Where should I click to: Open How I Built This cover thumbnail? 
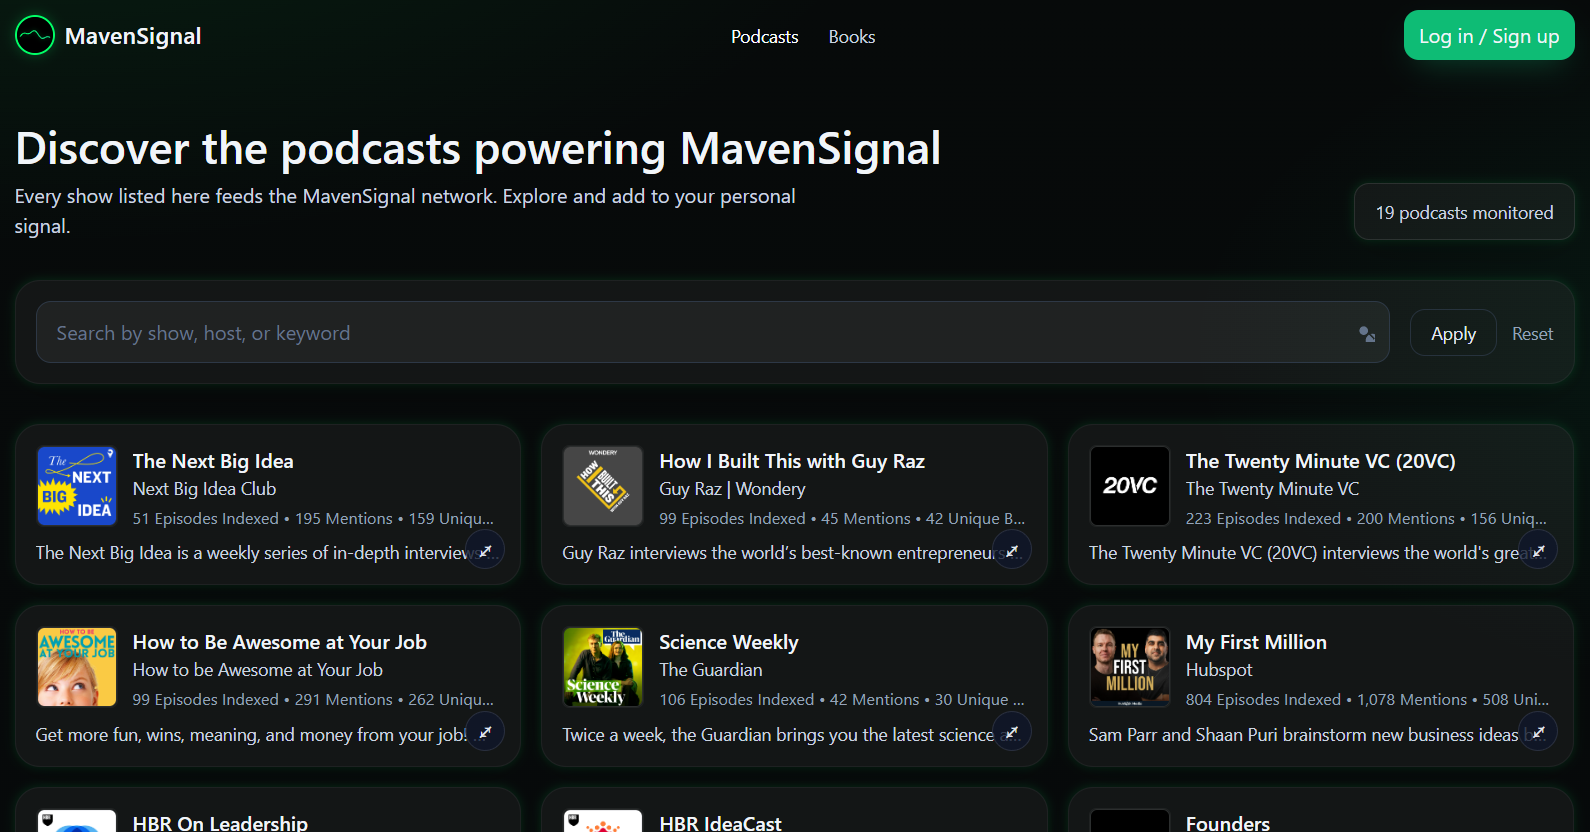coord(603,486)
